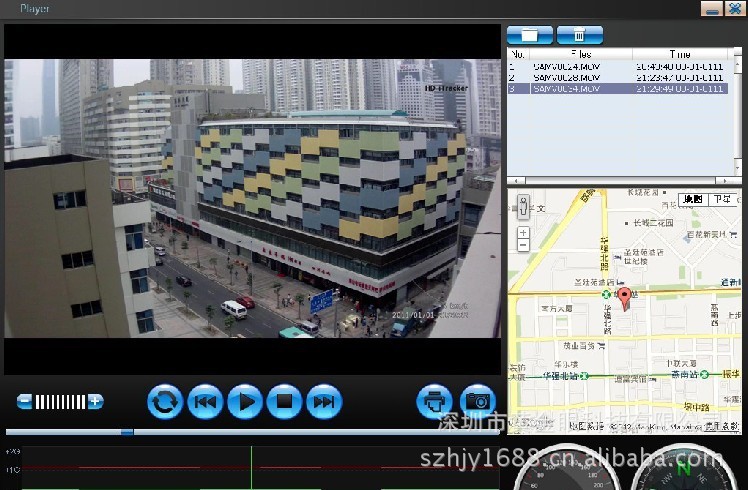Screen dimensions: 748x490
Task: Raise the volume with the plus button
Action: pos(95,401)
